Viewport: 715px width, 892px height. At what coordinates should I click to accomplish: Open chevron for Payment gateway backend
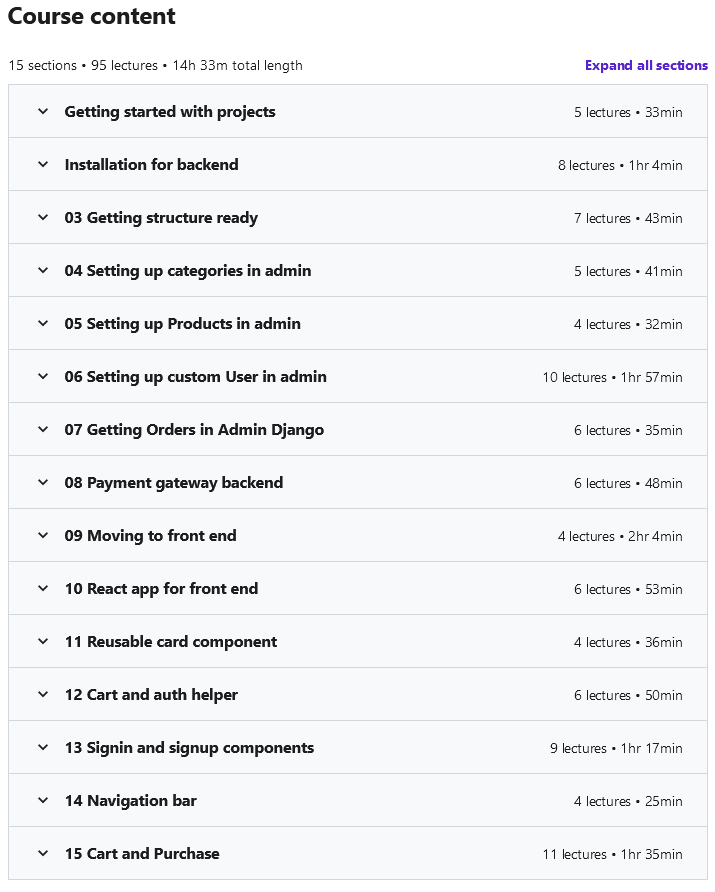click(43, 482)
